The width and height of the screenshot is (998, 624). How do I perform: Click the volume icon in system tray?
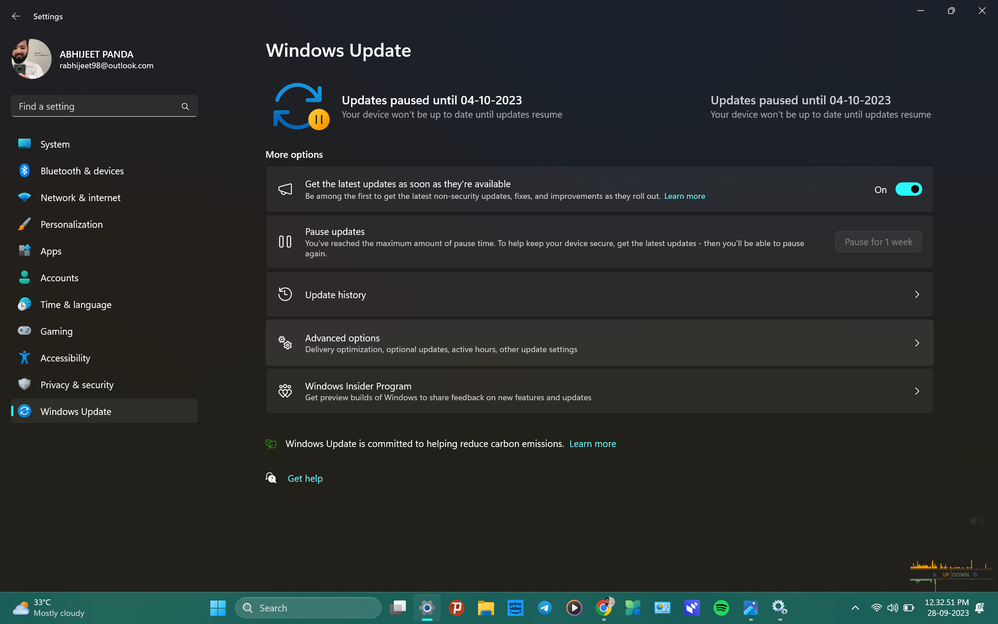892,608
